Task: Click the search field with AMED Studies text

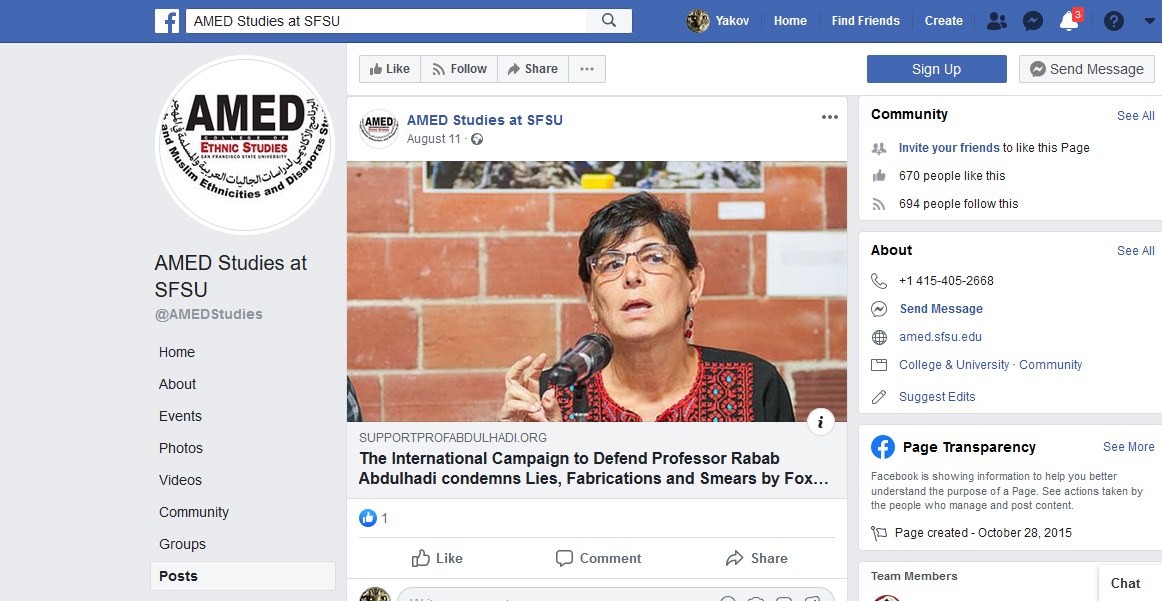Action: pos(386,21)
